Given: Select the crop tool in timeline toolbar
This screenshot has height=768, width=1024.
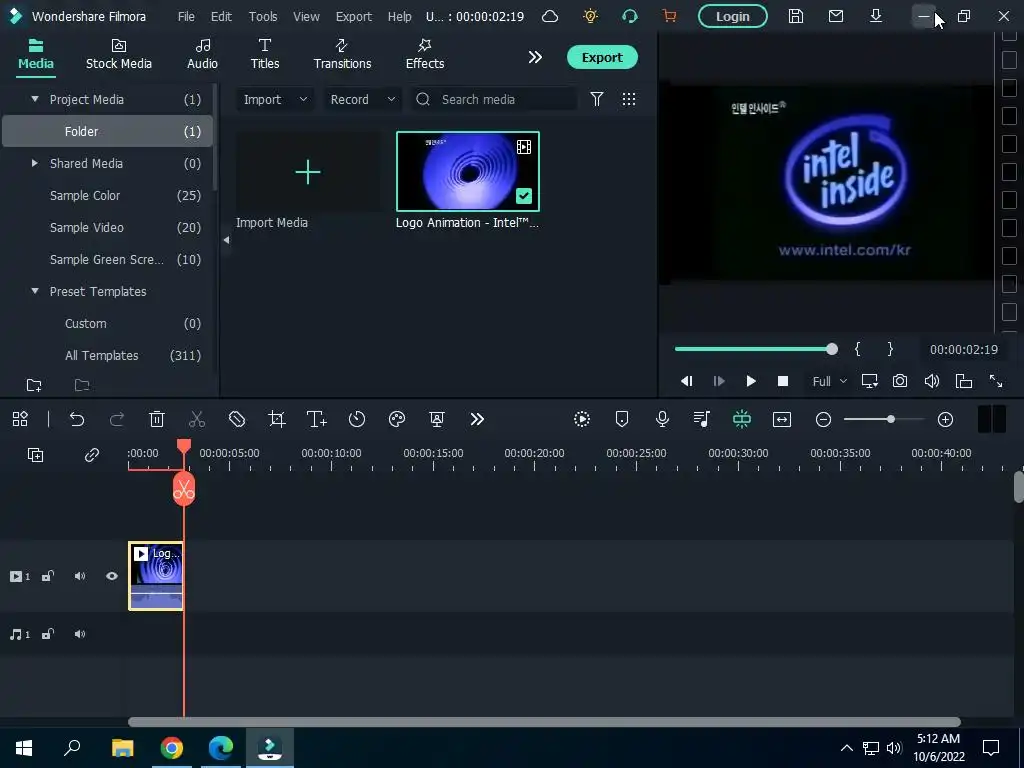Looking at the screenshot, I should [277, 419].
